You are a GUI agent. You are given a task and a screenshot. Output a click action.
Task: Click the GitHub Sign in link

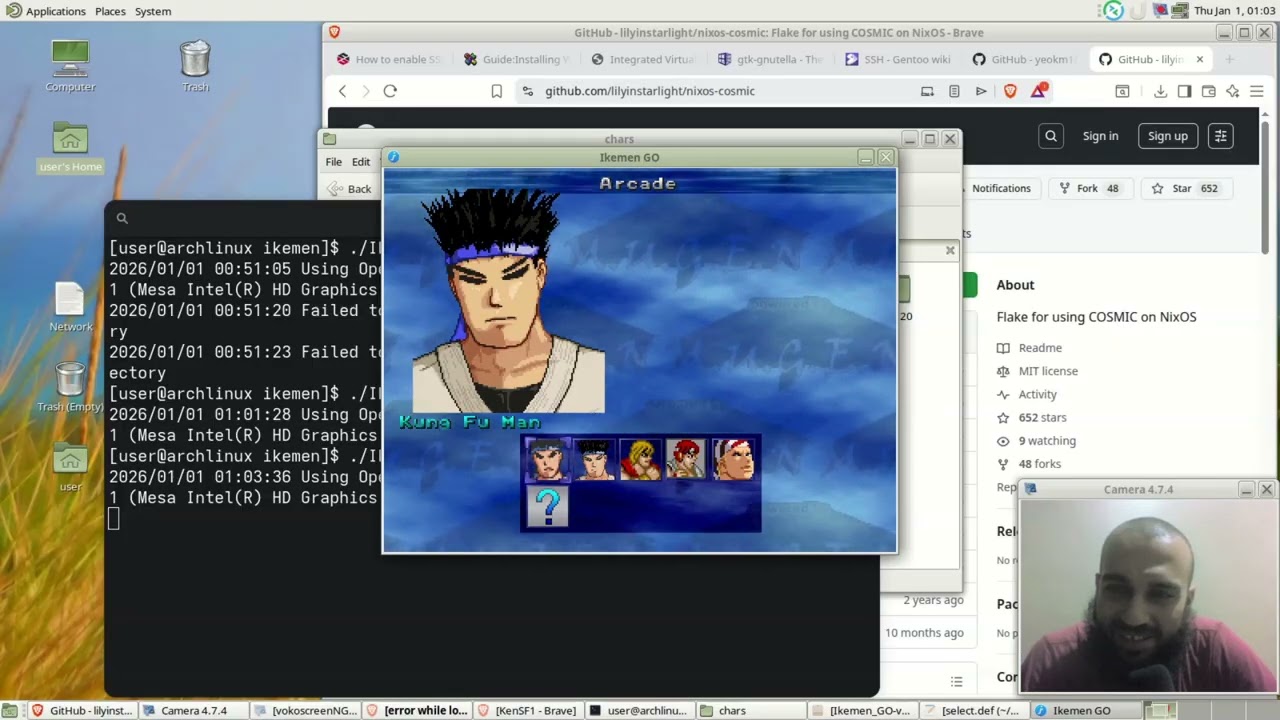(x=1100, y=136)
